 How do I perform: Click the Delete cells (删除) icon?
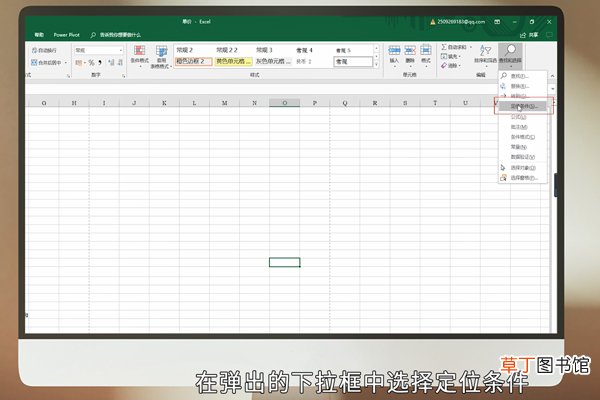(x=410, y=50)
